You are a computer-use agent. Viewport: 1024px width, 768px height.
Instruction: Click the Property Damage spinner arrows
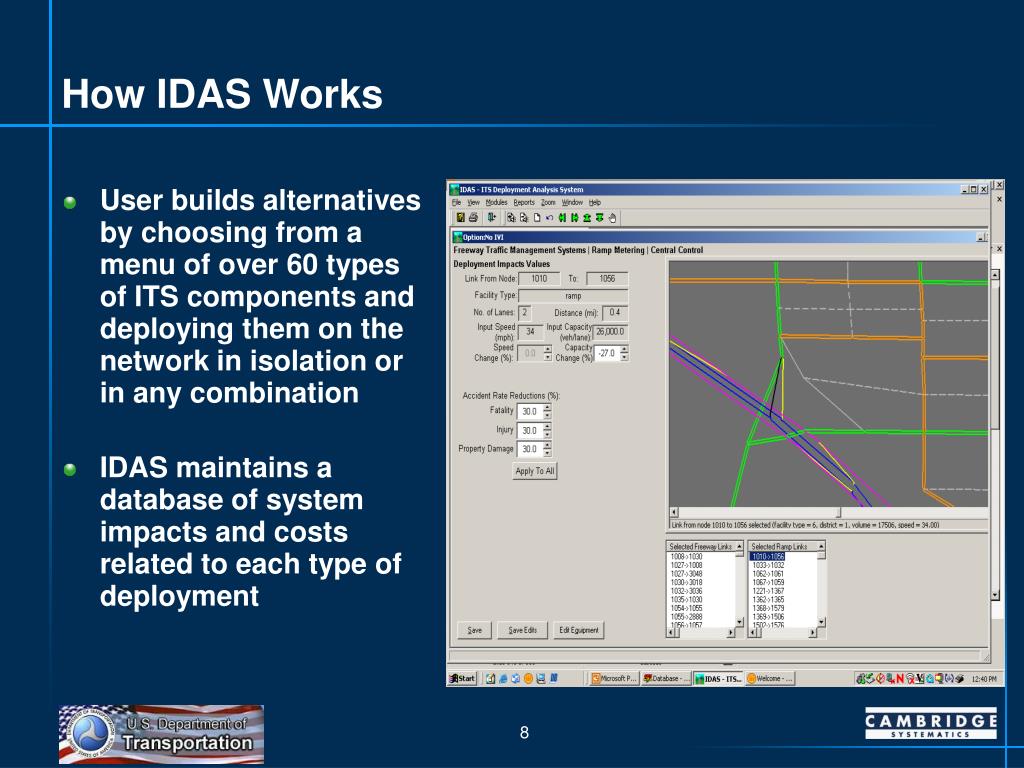(547, 449)
